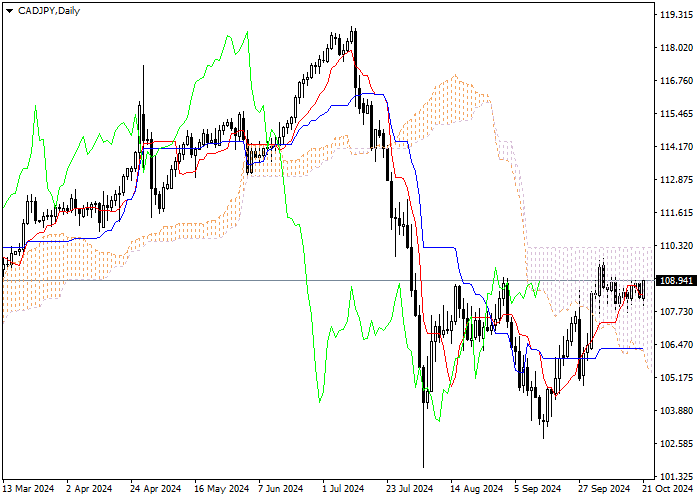This screenshot has width=700, height=500.
Task: Click the current price label 108.941
Action: 676,281
